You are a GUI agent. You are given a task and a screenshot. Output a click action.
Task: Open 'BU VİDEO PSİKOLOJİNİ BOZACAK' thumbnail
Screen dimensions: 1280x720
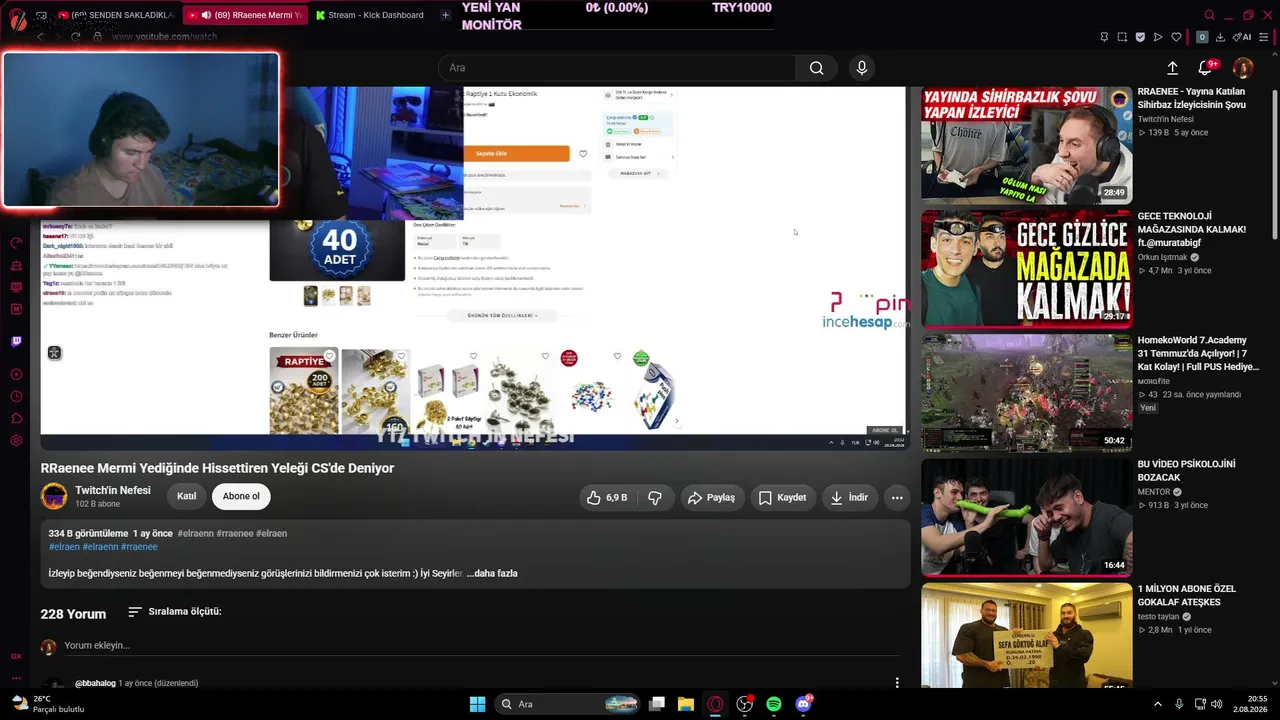point(1026,517)
